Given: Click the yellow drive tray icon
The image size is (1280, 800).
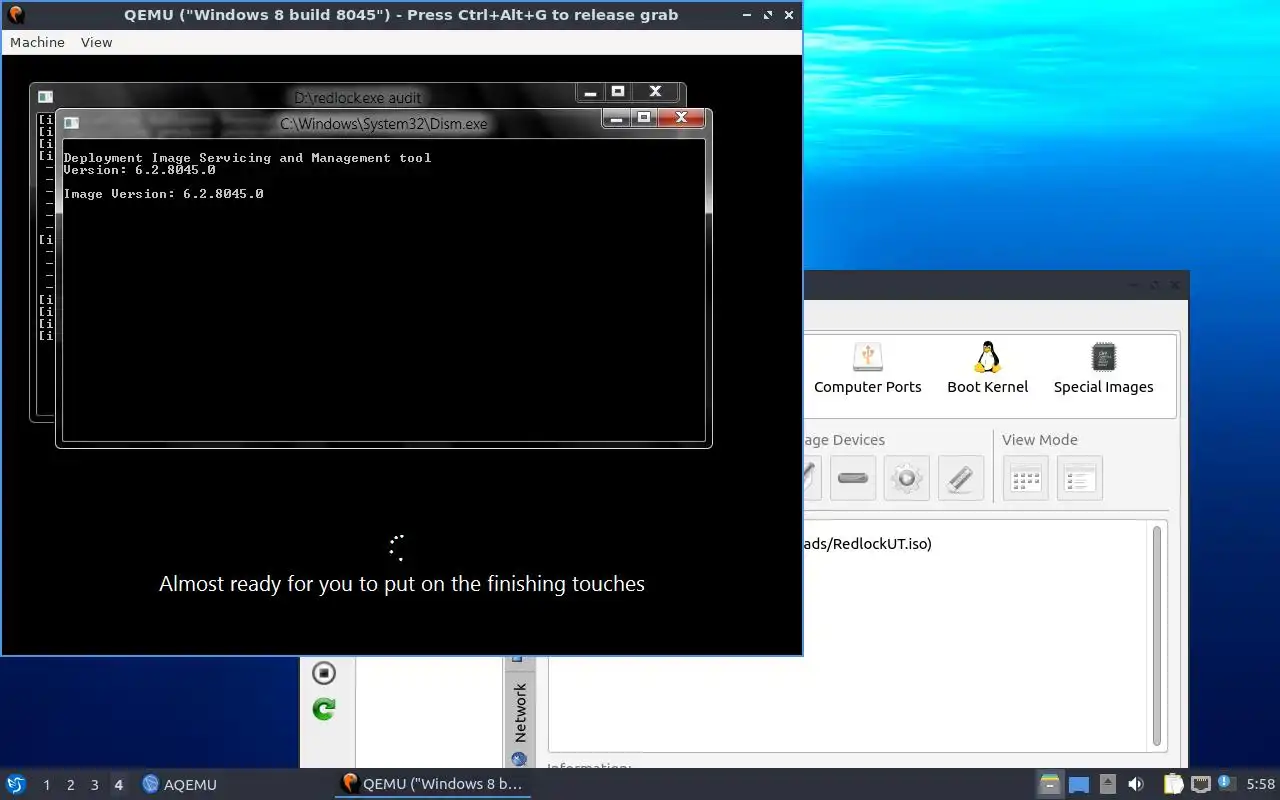Looking at the screenshot, I should pyautogui.click(x=1049, y=784).
